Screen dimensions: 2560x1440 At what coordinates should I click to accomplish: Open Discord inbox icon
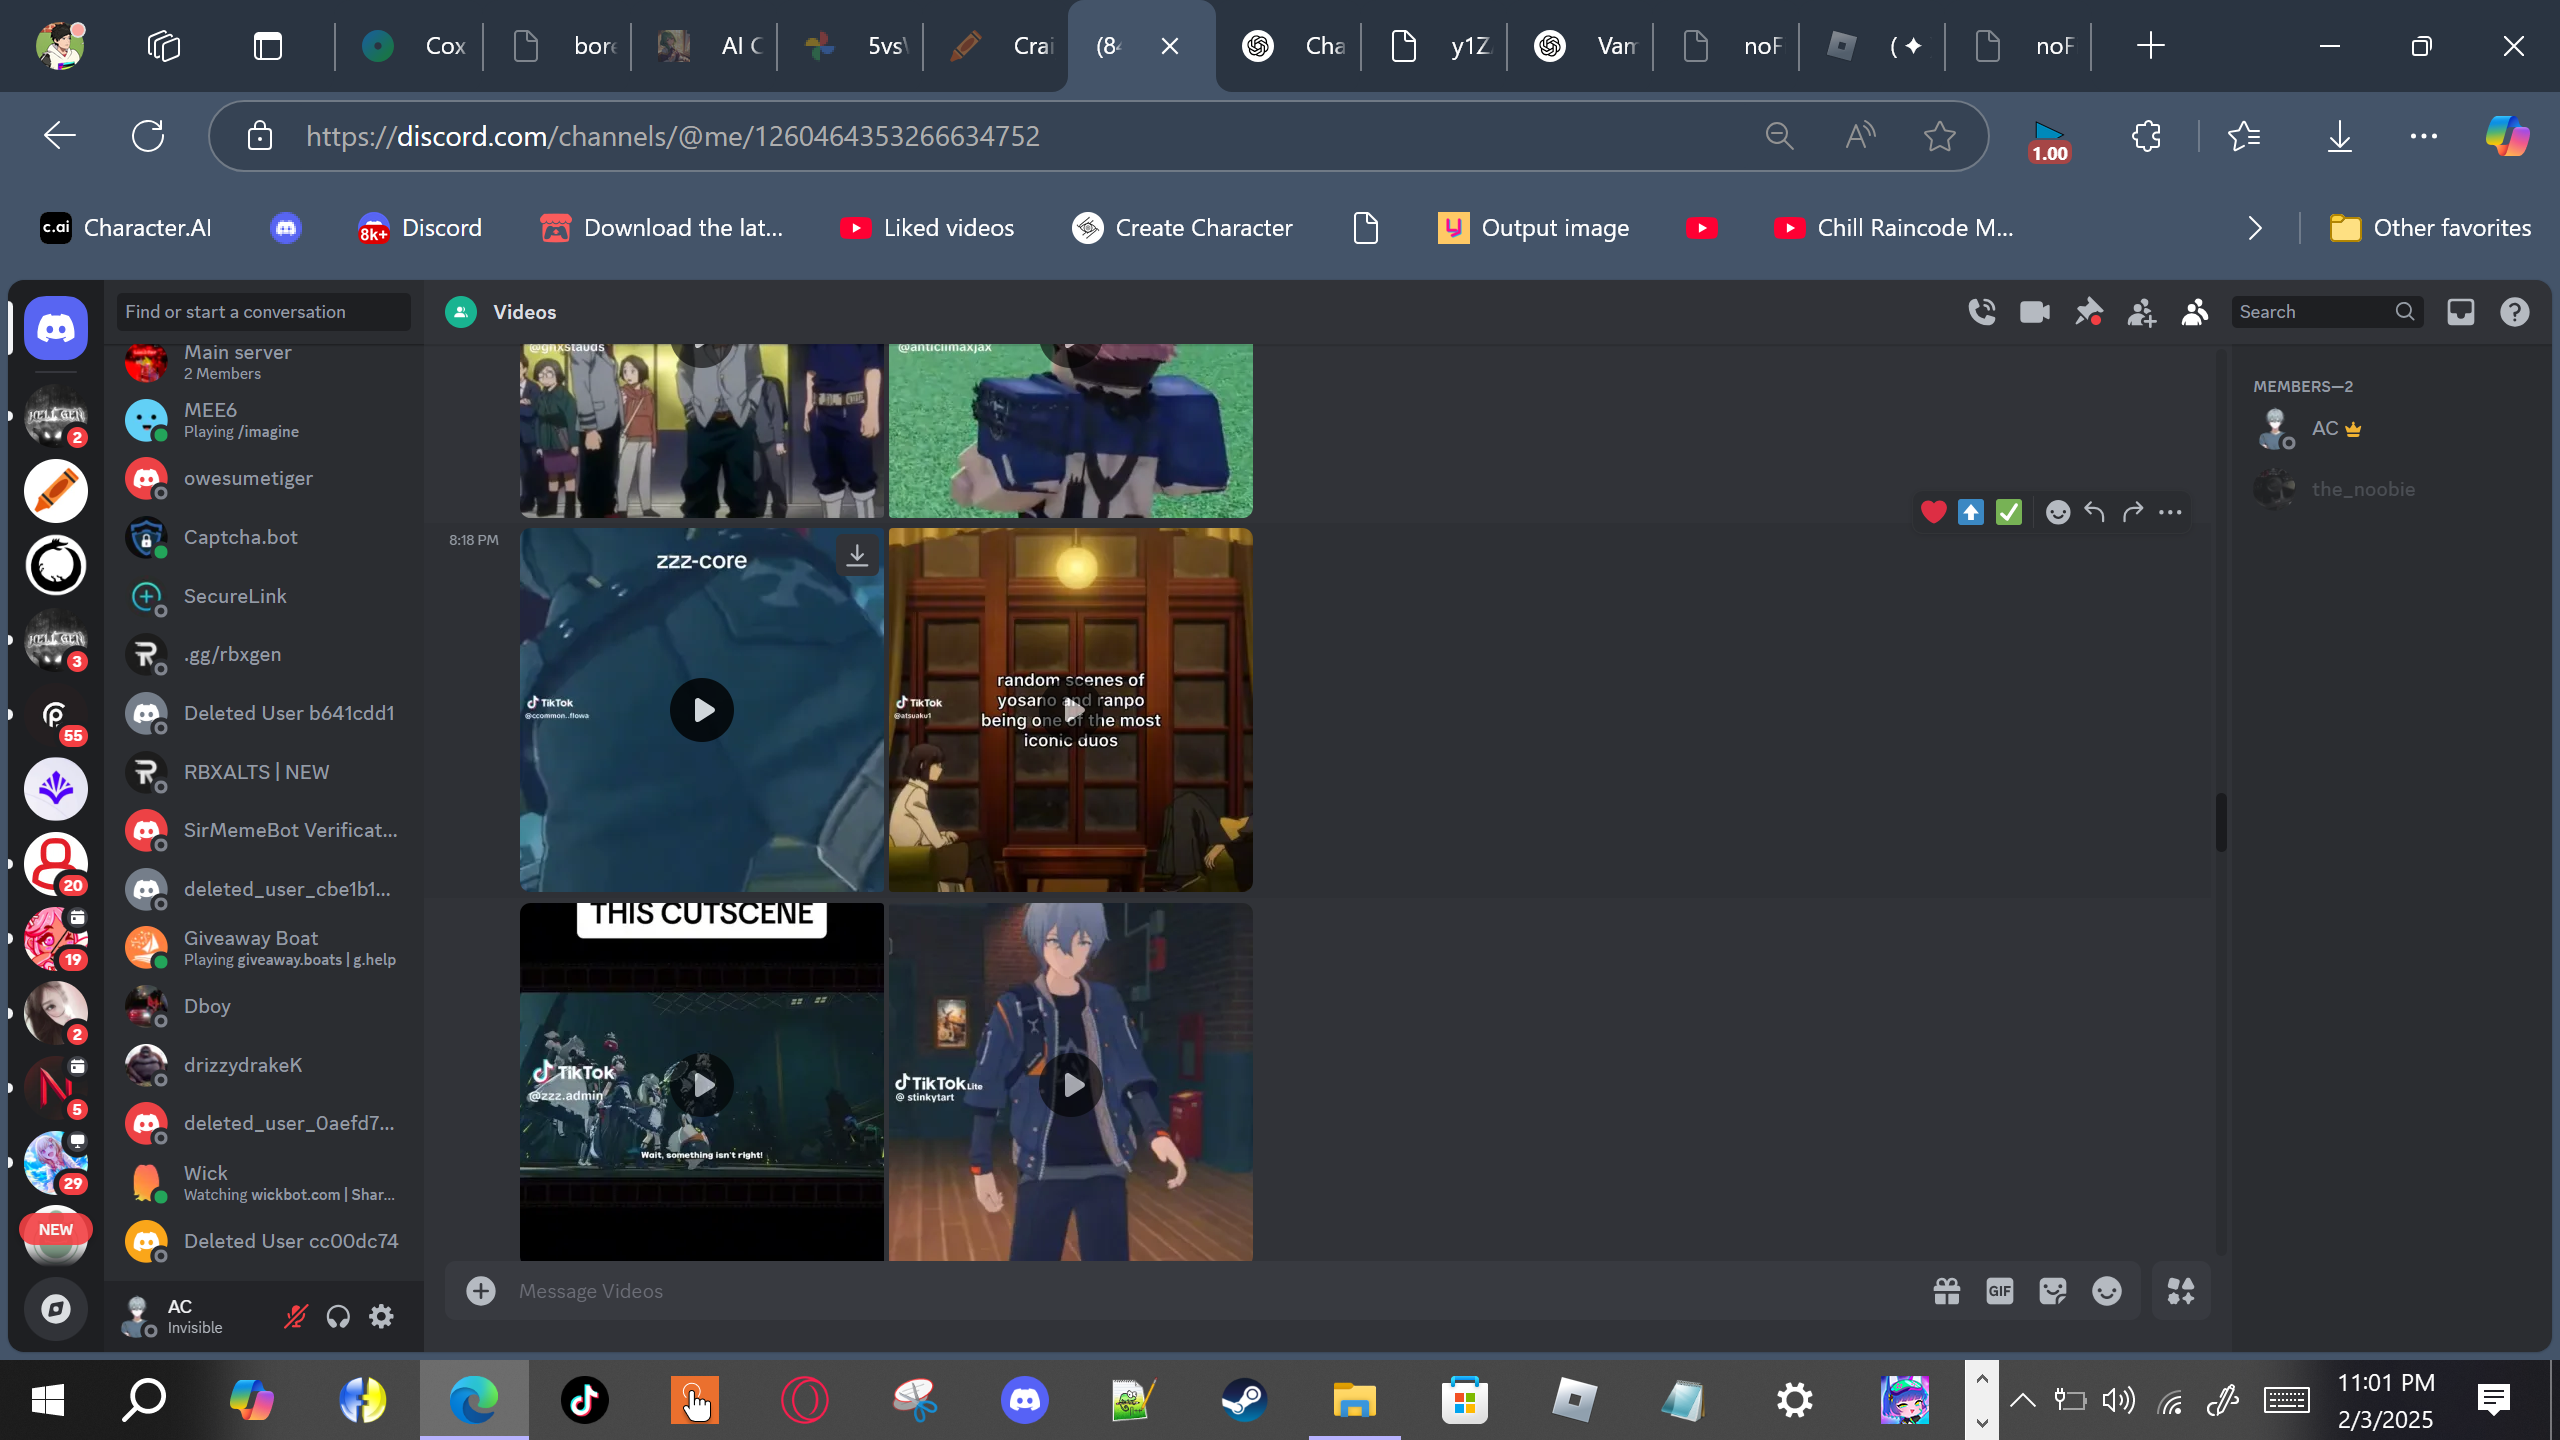tap(2461, 312)
